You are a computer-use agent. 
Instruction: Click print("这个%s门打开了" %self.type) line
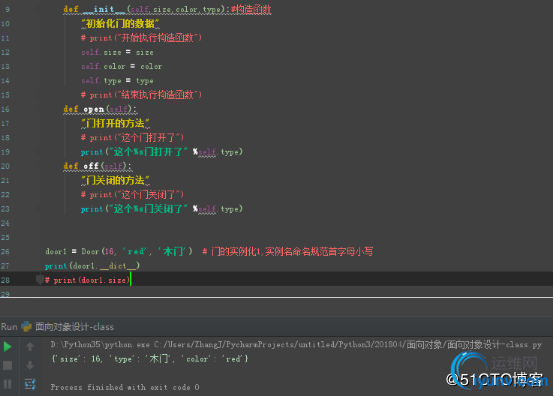point(161,152)
